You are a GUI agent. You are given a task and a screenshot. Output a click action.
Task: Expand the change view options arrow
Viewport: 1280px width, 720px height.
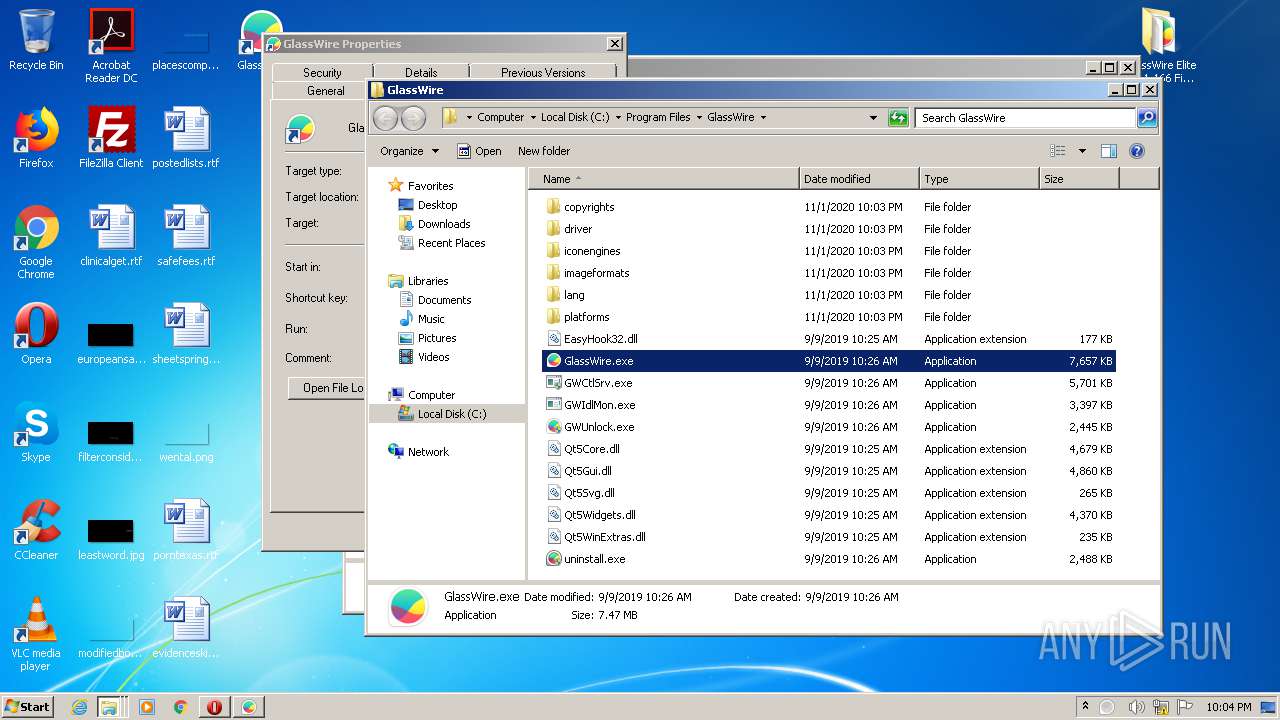click(x=1082, y=151)
